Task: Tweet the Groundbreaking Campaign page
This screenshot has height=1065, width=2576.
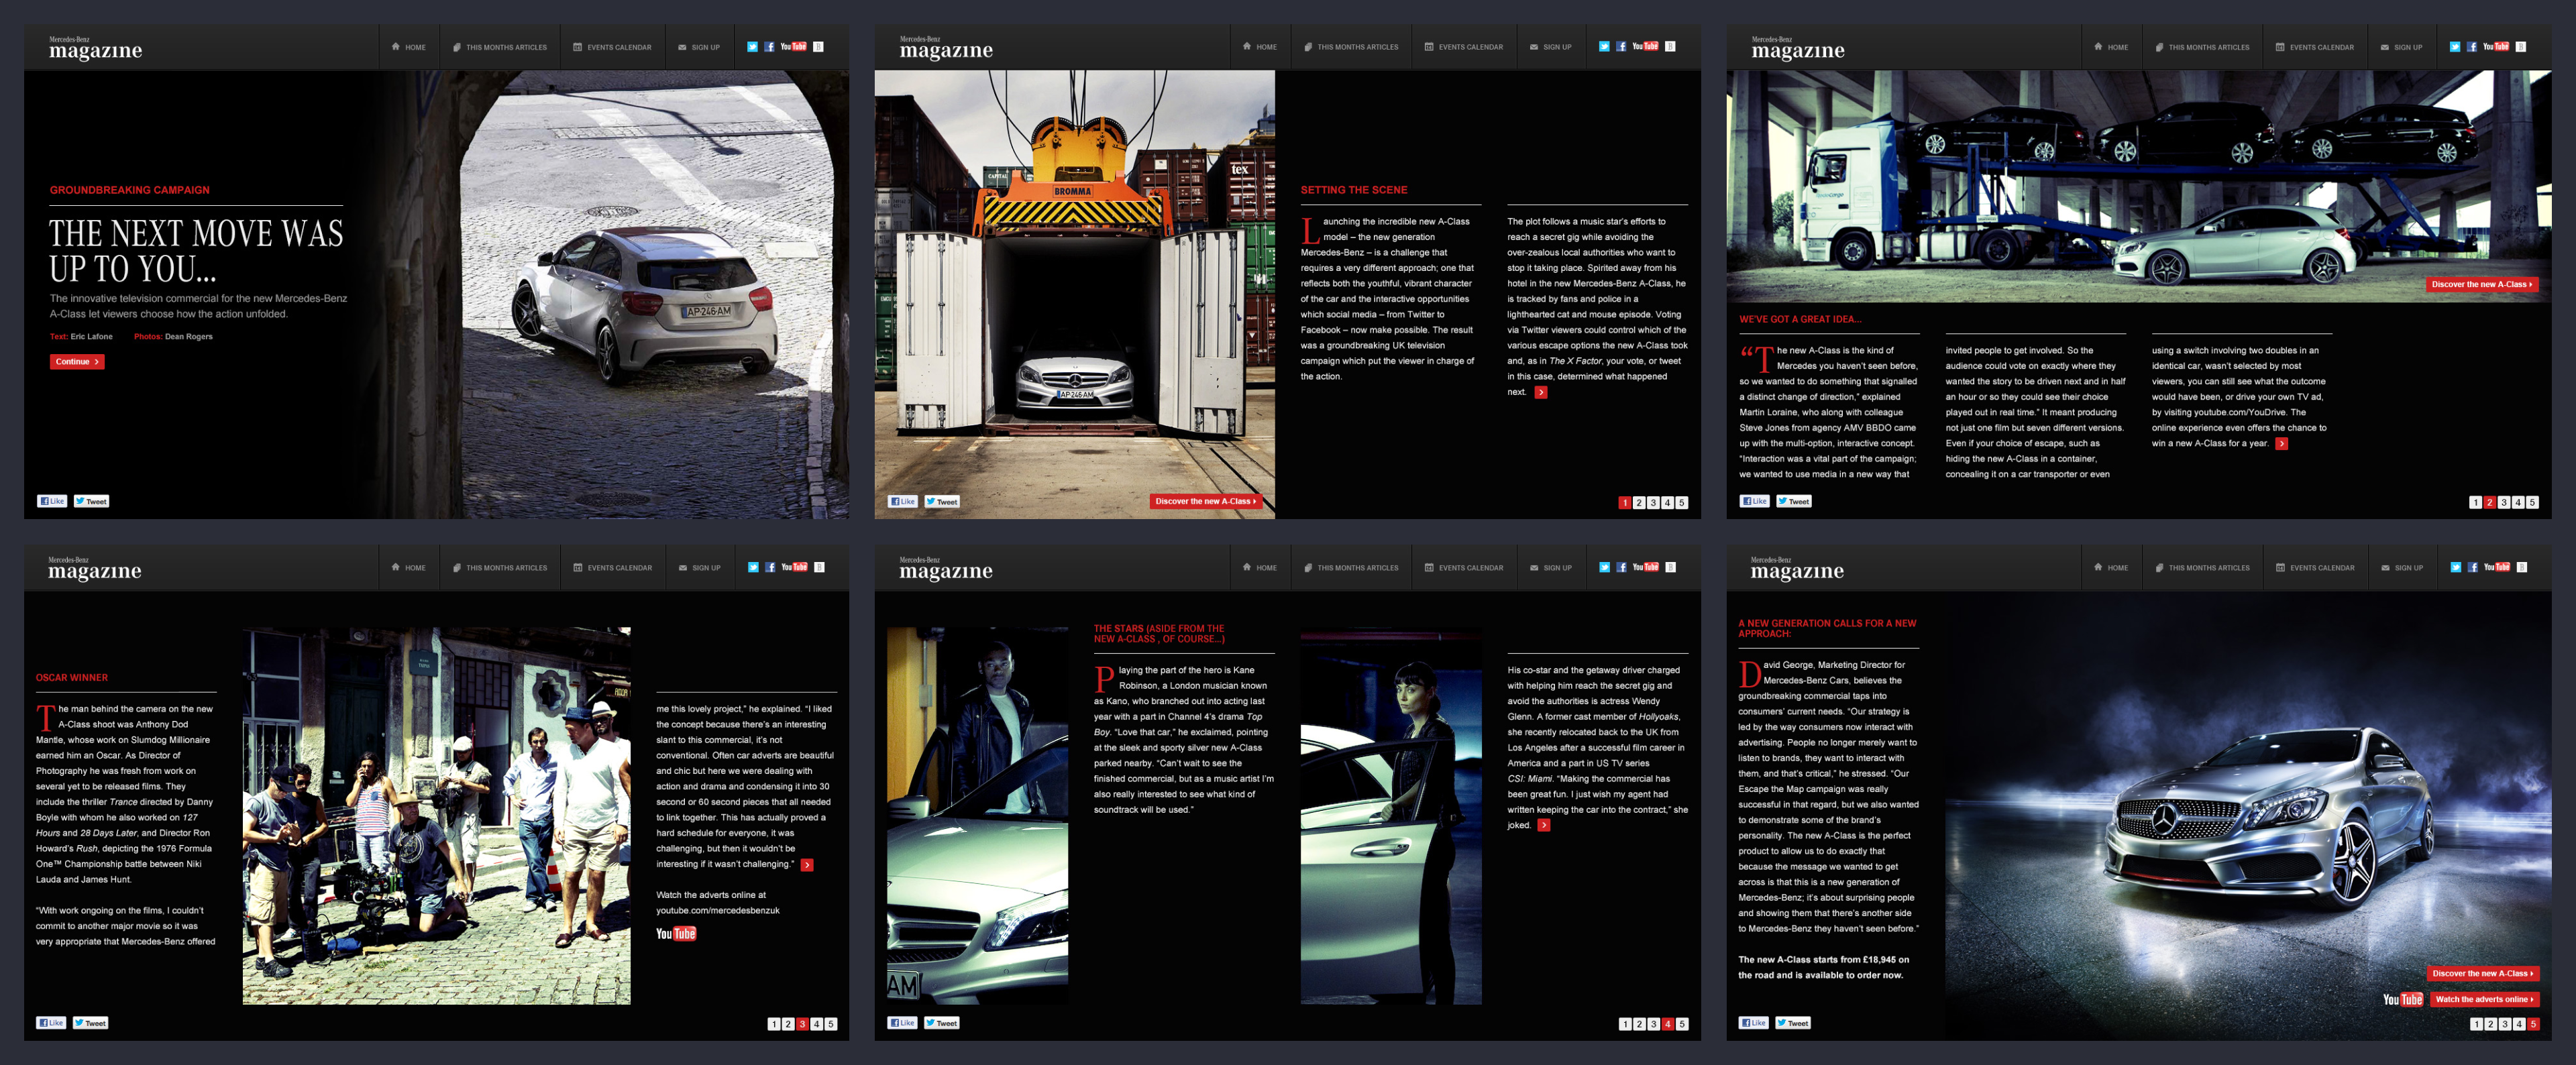Action: 91,502
